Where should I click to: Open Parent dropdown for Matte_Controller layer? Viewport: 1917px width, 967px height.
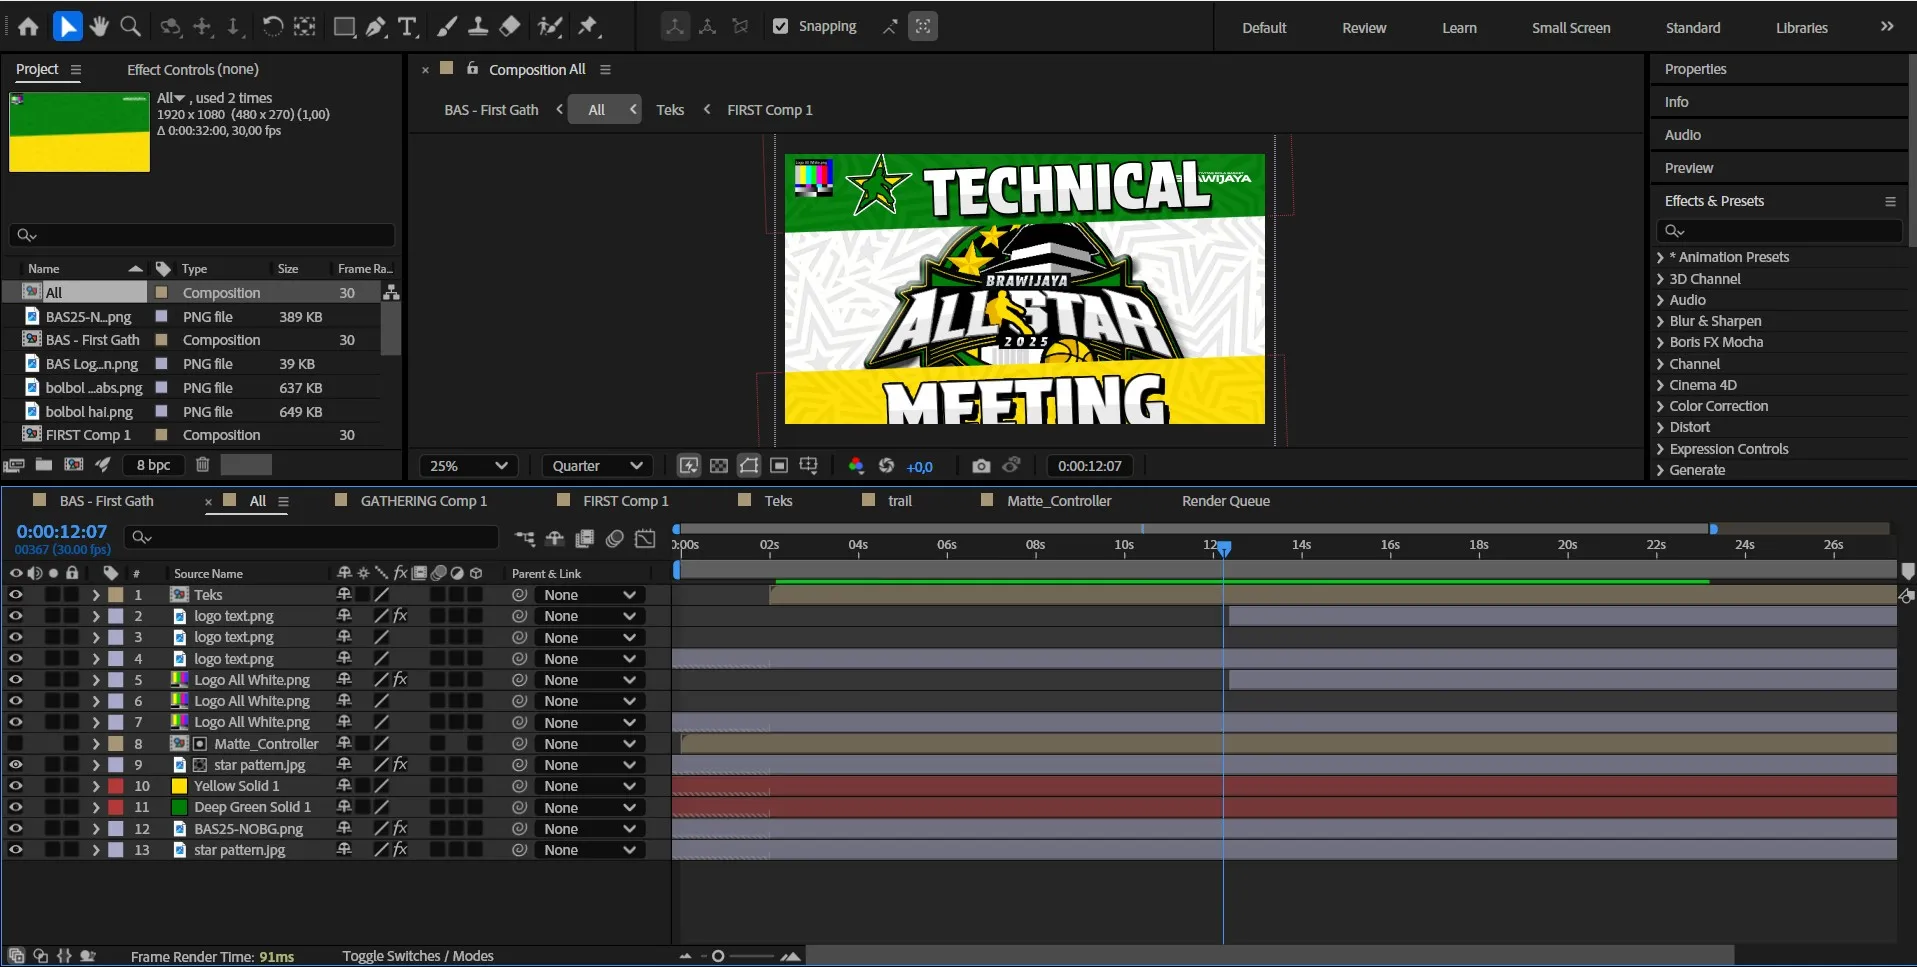pos(590,744)
